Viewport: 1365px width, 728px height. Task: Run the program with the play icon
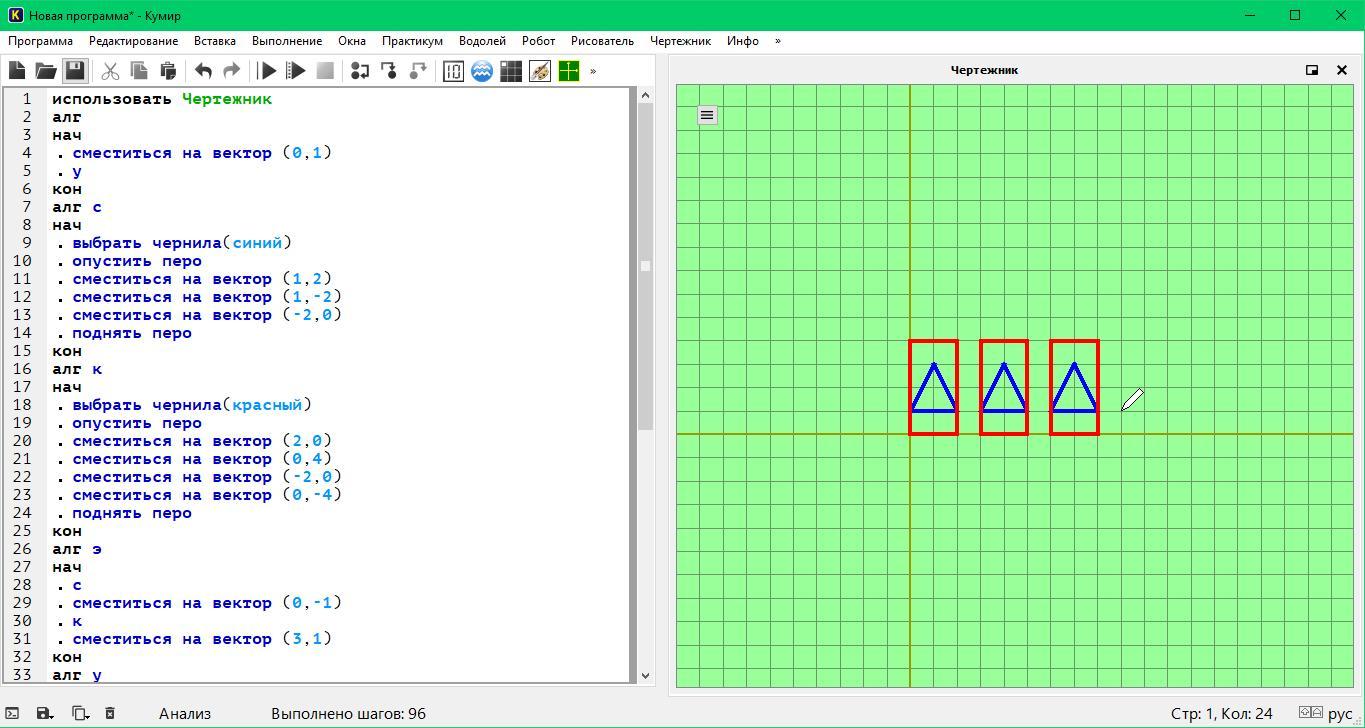(x=267, y=71)
